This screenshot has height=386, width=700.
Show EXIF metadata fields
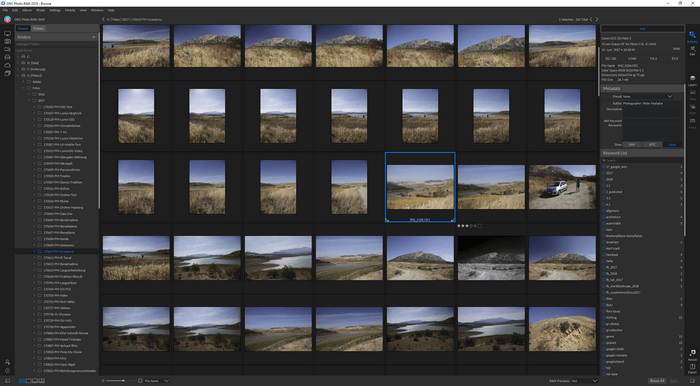click(x=632, y=145)
